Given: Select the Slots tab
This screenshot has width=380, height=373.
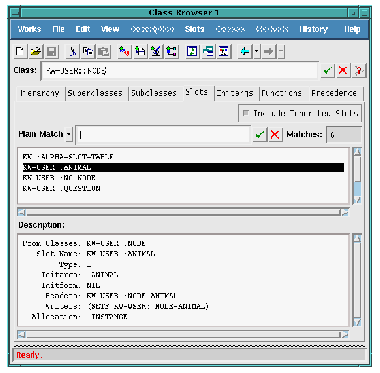Looking at the screenshot, I should 197,92.
